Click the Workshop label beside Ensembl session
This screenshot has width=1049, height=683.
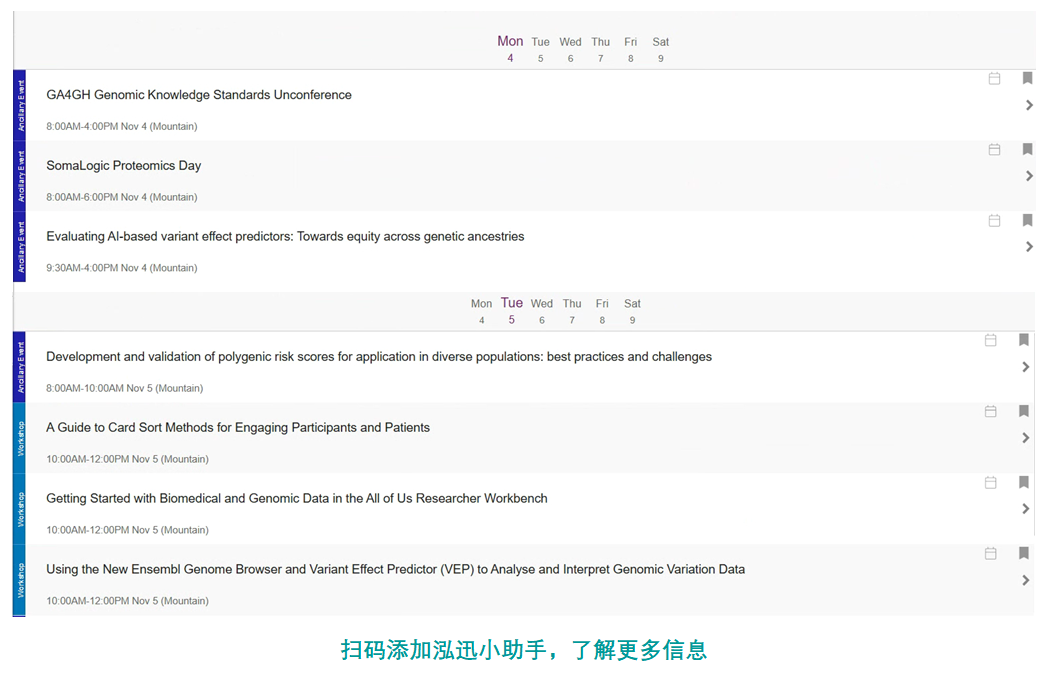click(19, 580)
